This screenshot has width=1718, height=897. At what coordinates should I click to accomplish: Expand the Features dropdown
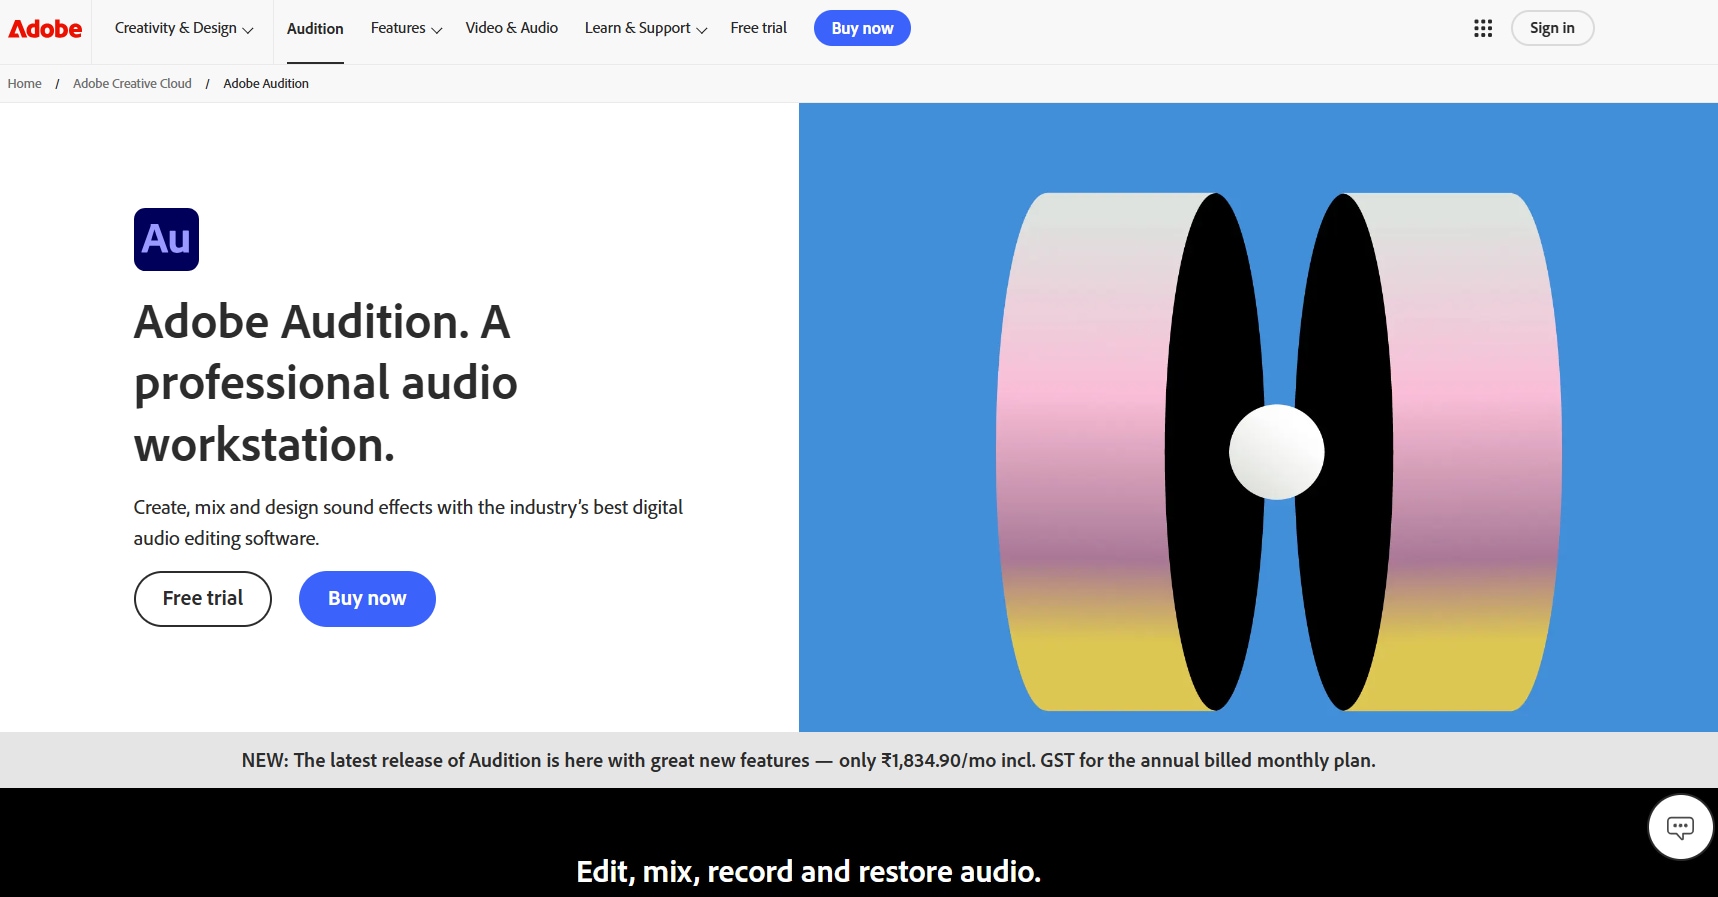pos(406,28)
